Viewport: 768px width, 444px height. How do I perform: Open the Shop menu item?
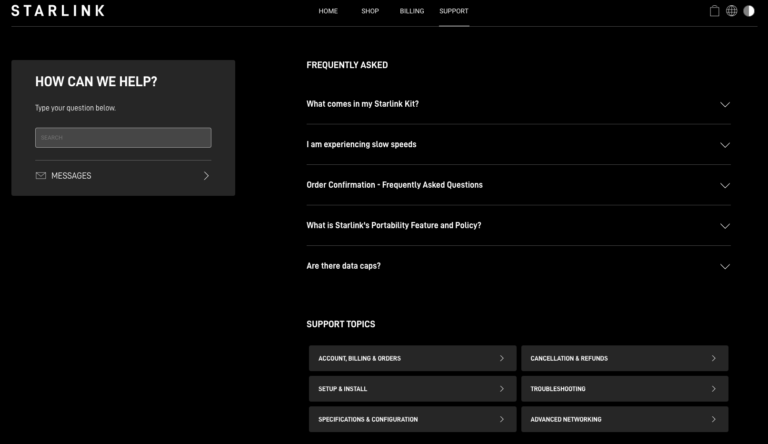coord(370,11)
